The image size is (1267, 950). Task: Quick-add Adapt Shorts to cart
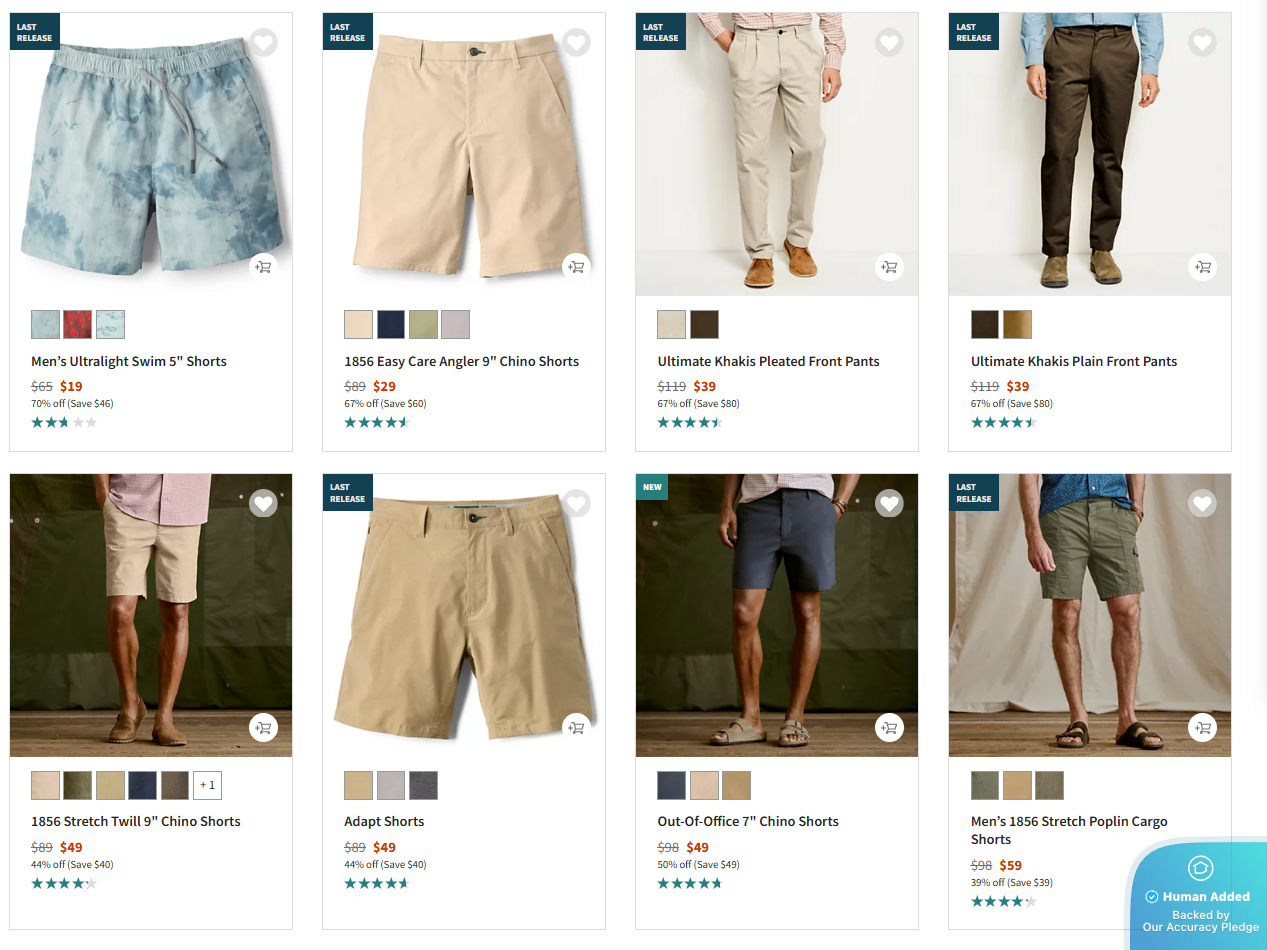coord(576,727)
